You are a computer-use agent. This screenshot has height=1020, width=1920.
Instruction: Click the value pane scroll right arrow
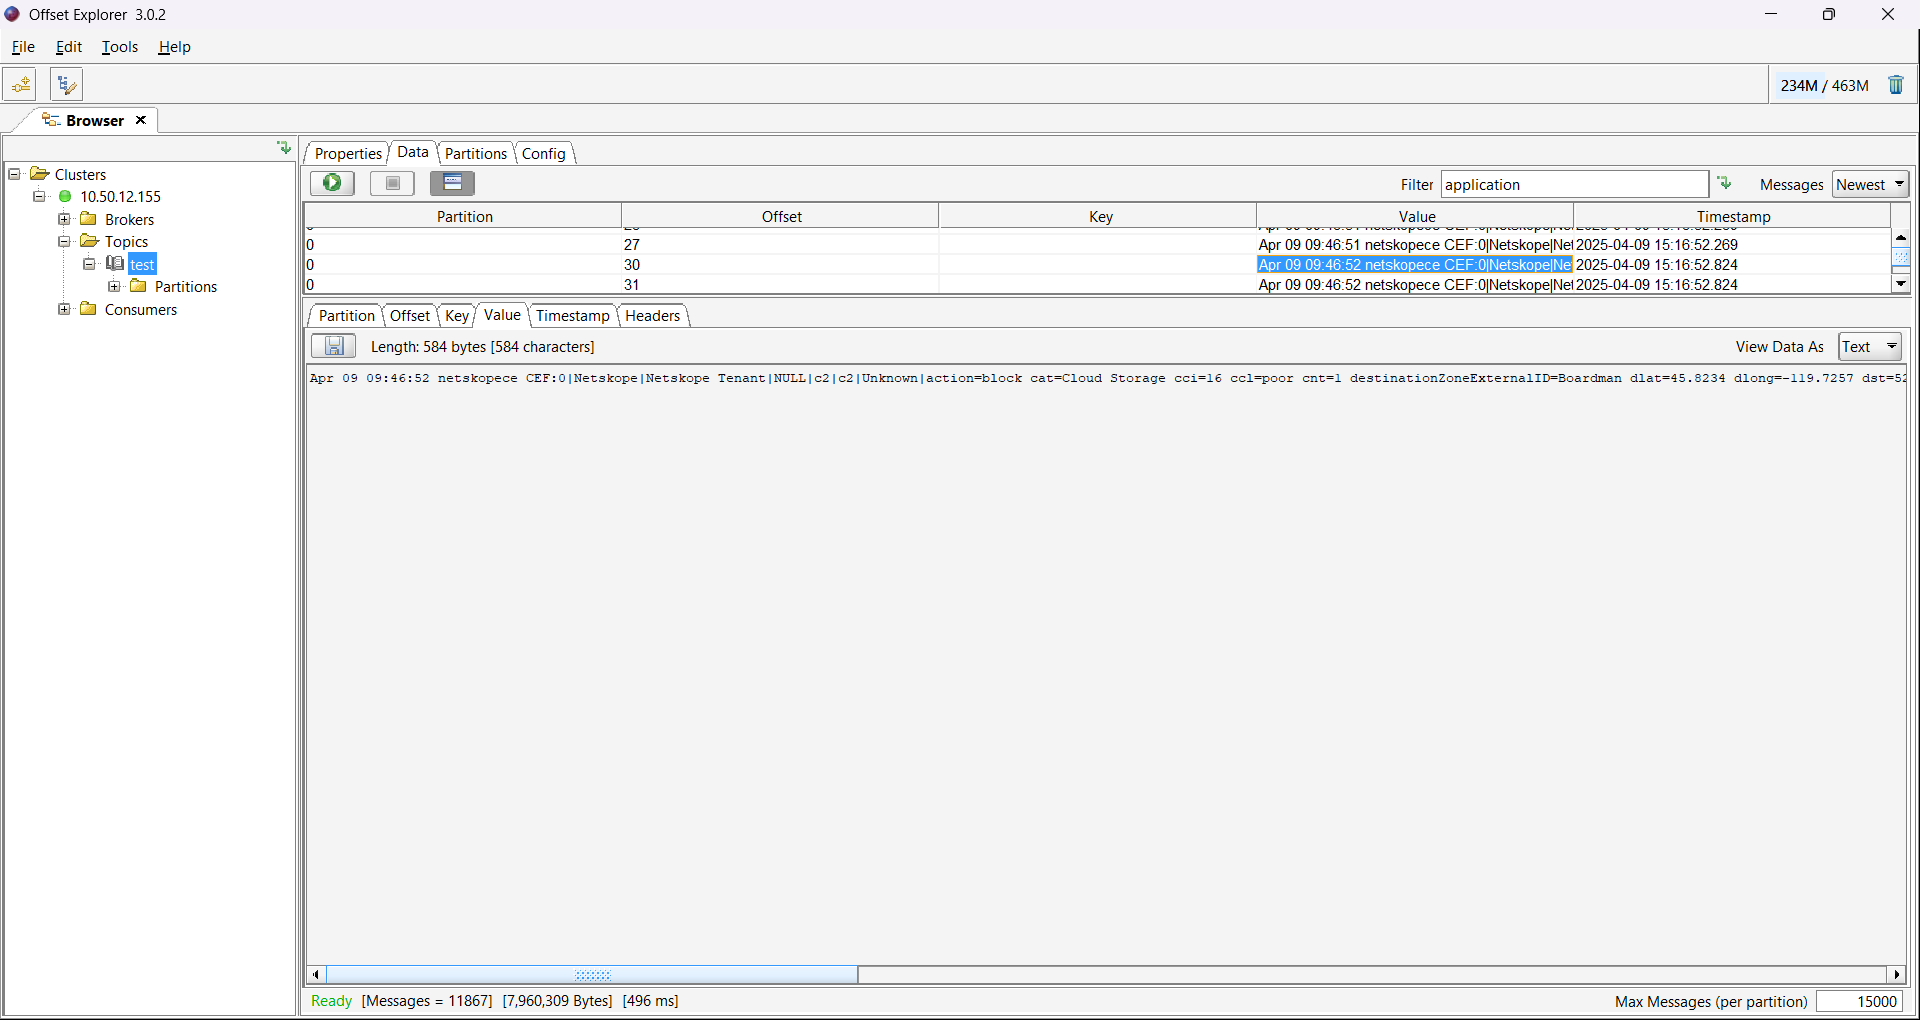(x=1897, y=974)
